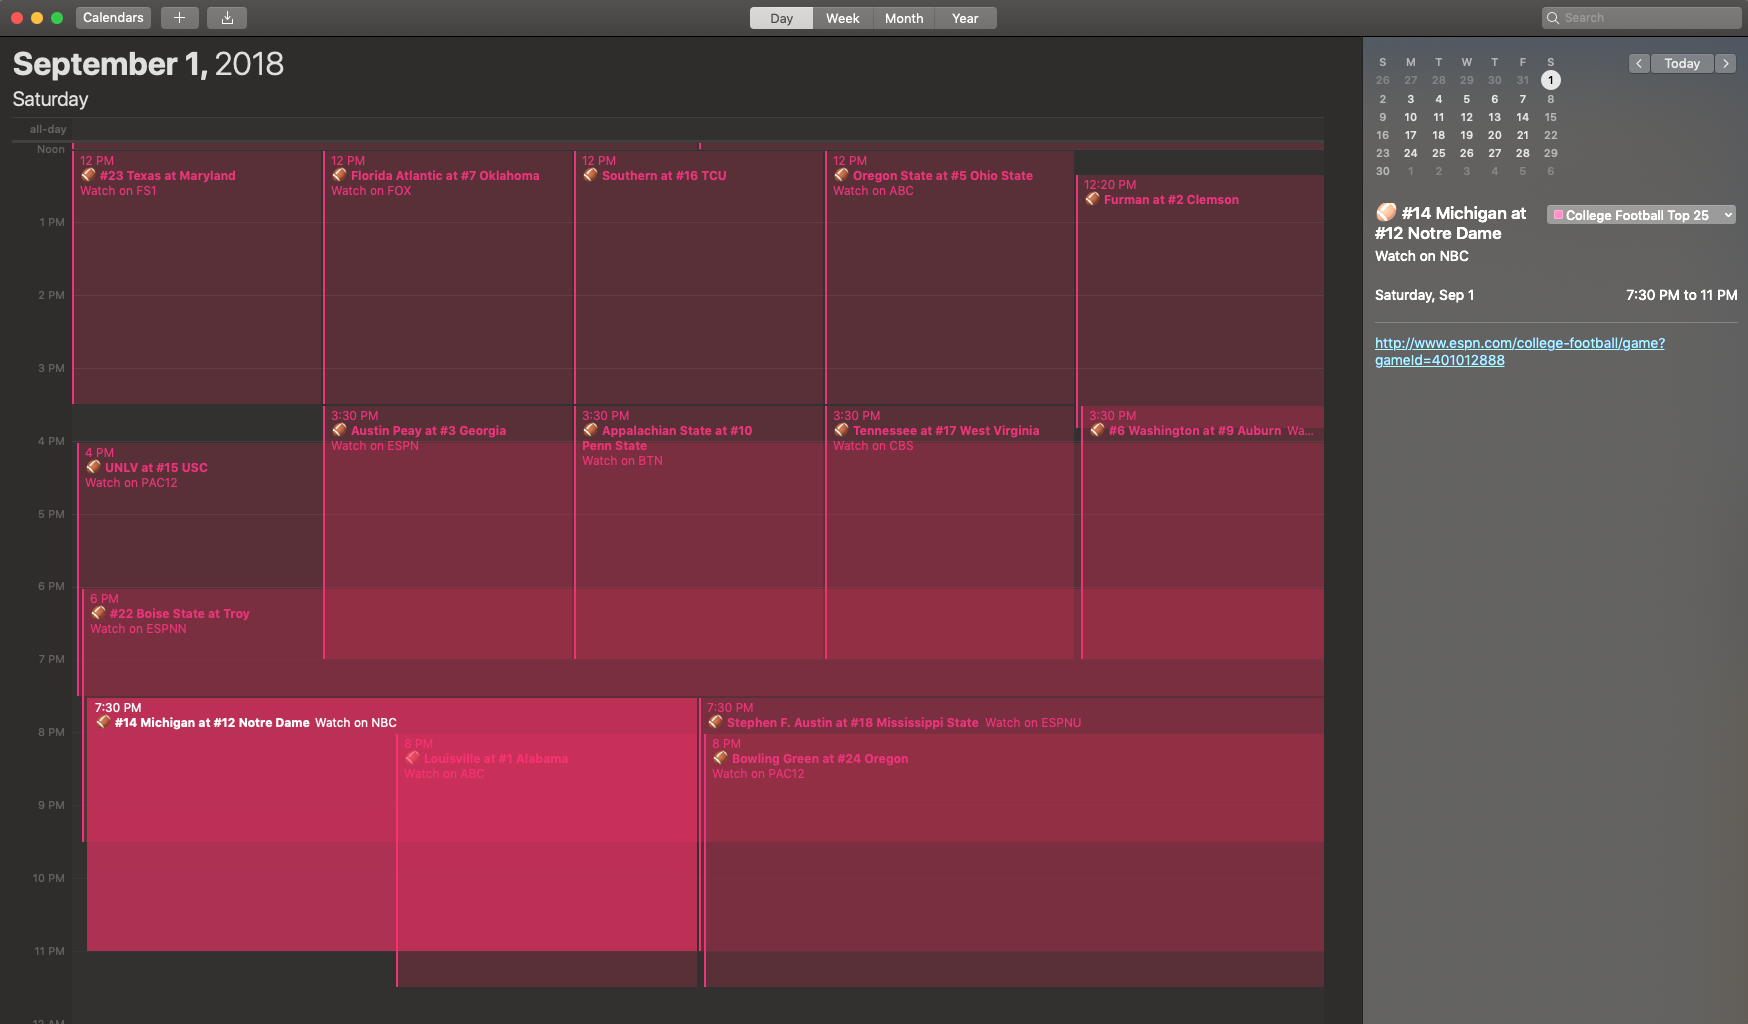
Task: Select Appalachian State at #10 Penn State event
Action: [699, 532]
